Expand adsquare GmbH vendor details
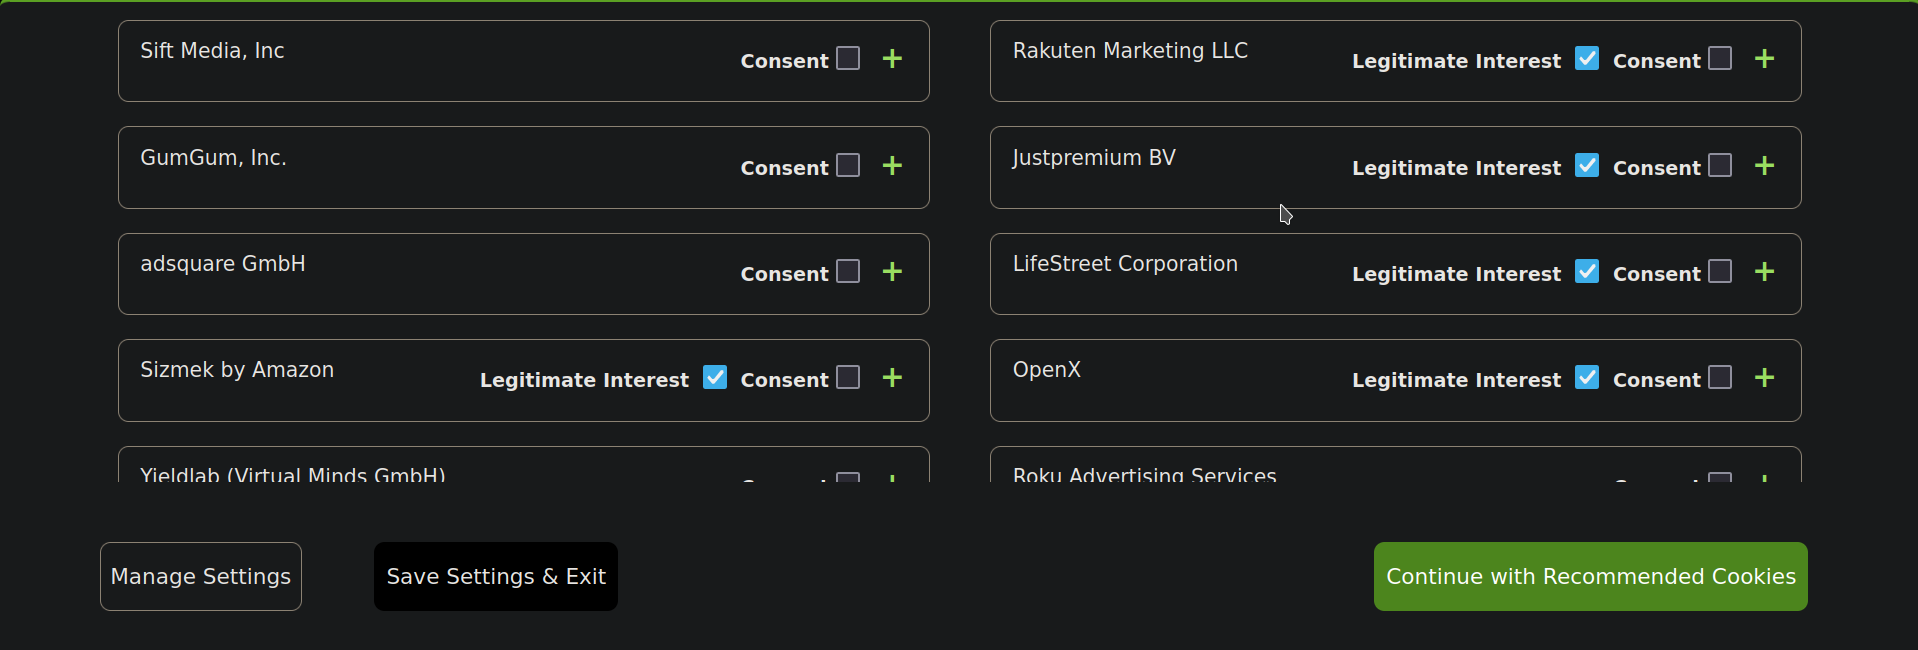 coord(892,272)
